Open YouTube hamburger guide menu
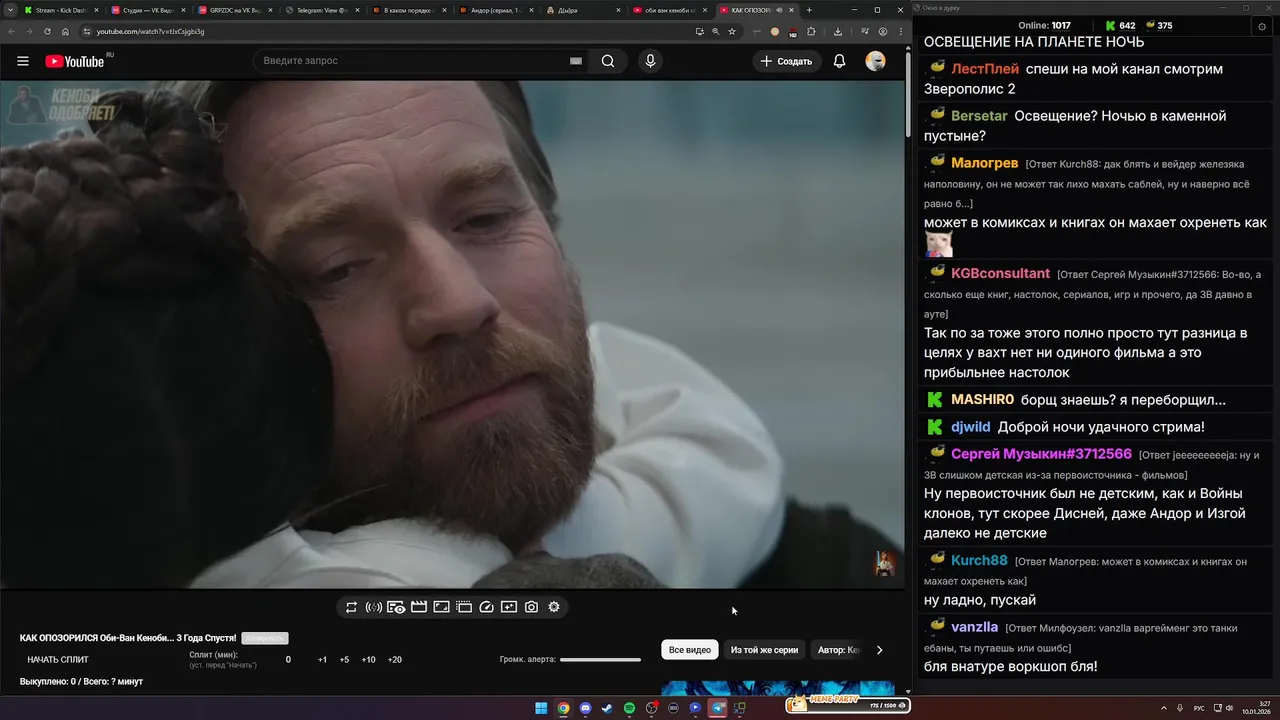This screenshot has width=1280, height=720. pyautogui.click(x=23, y=61)
